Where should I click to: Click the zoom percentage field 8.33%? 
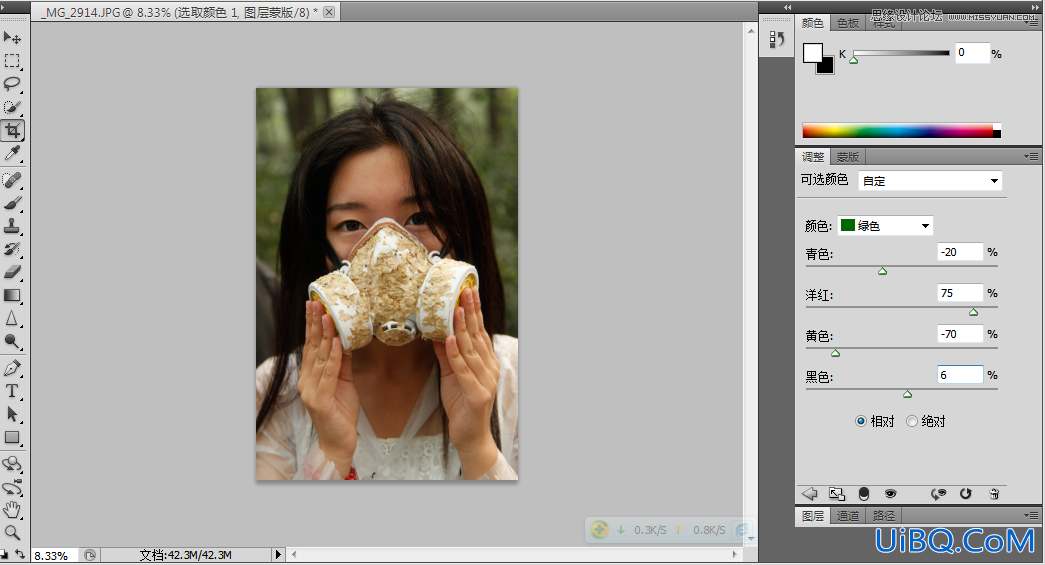(54, 555)
